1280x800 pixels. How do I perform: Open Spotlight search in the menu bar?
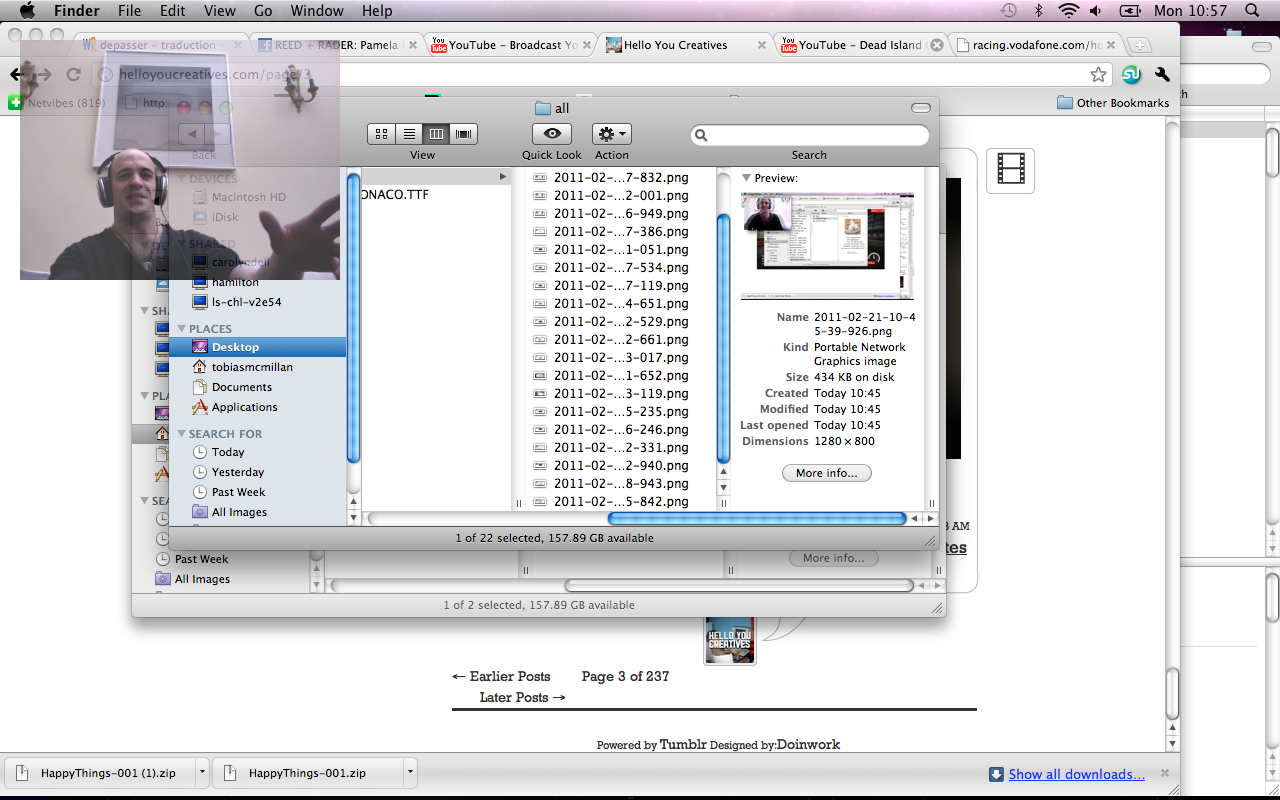click(x=1252, y=11)
